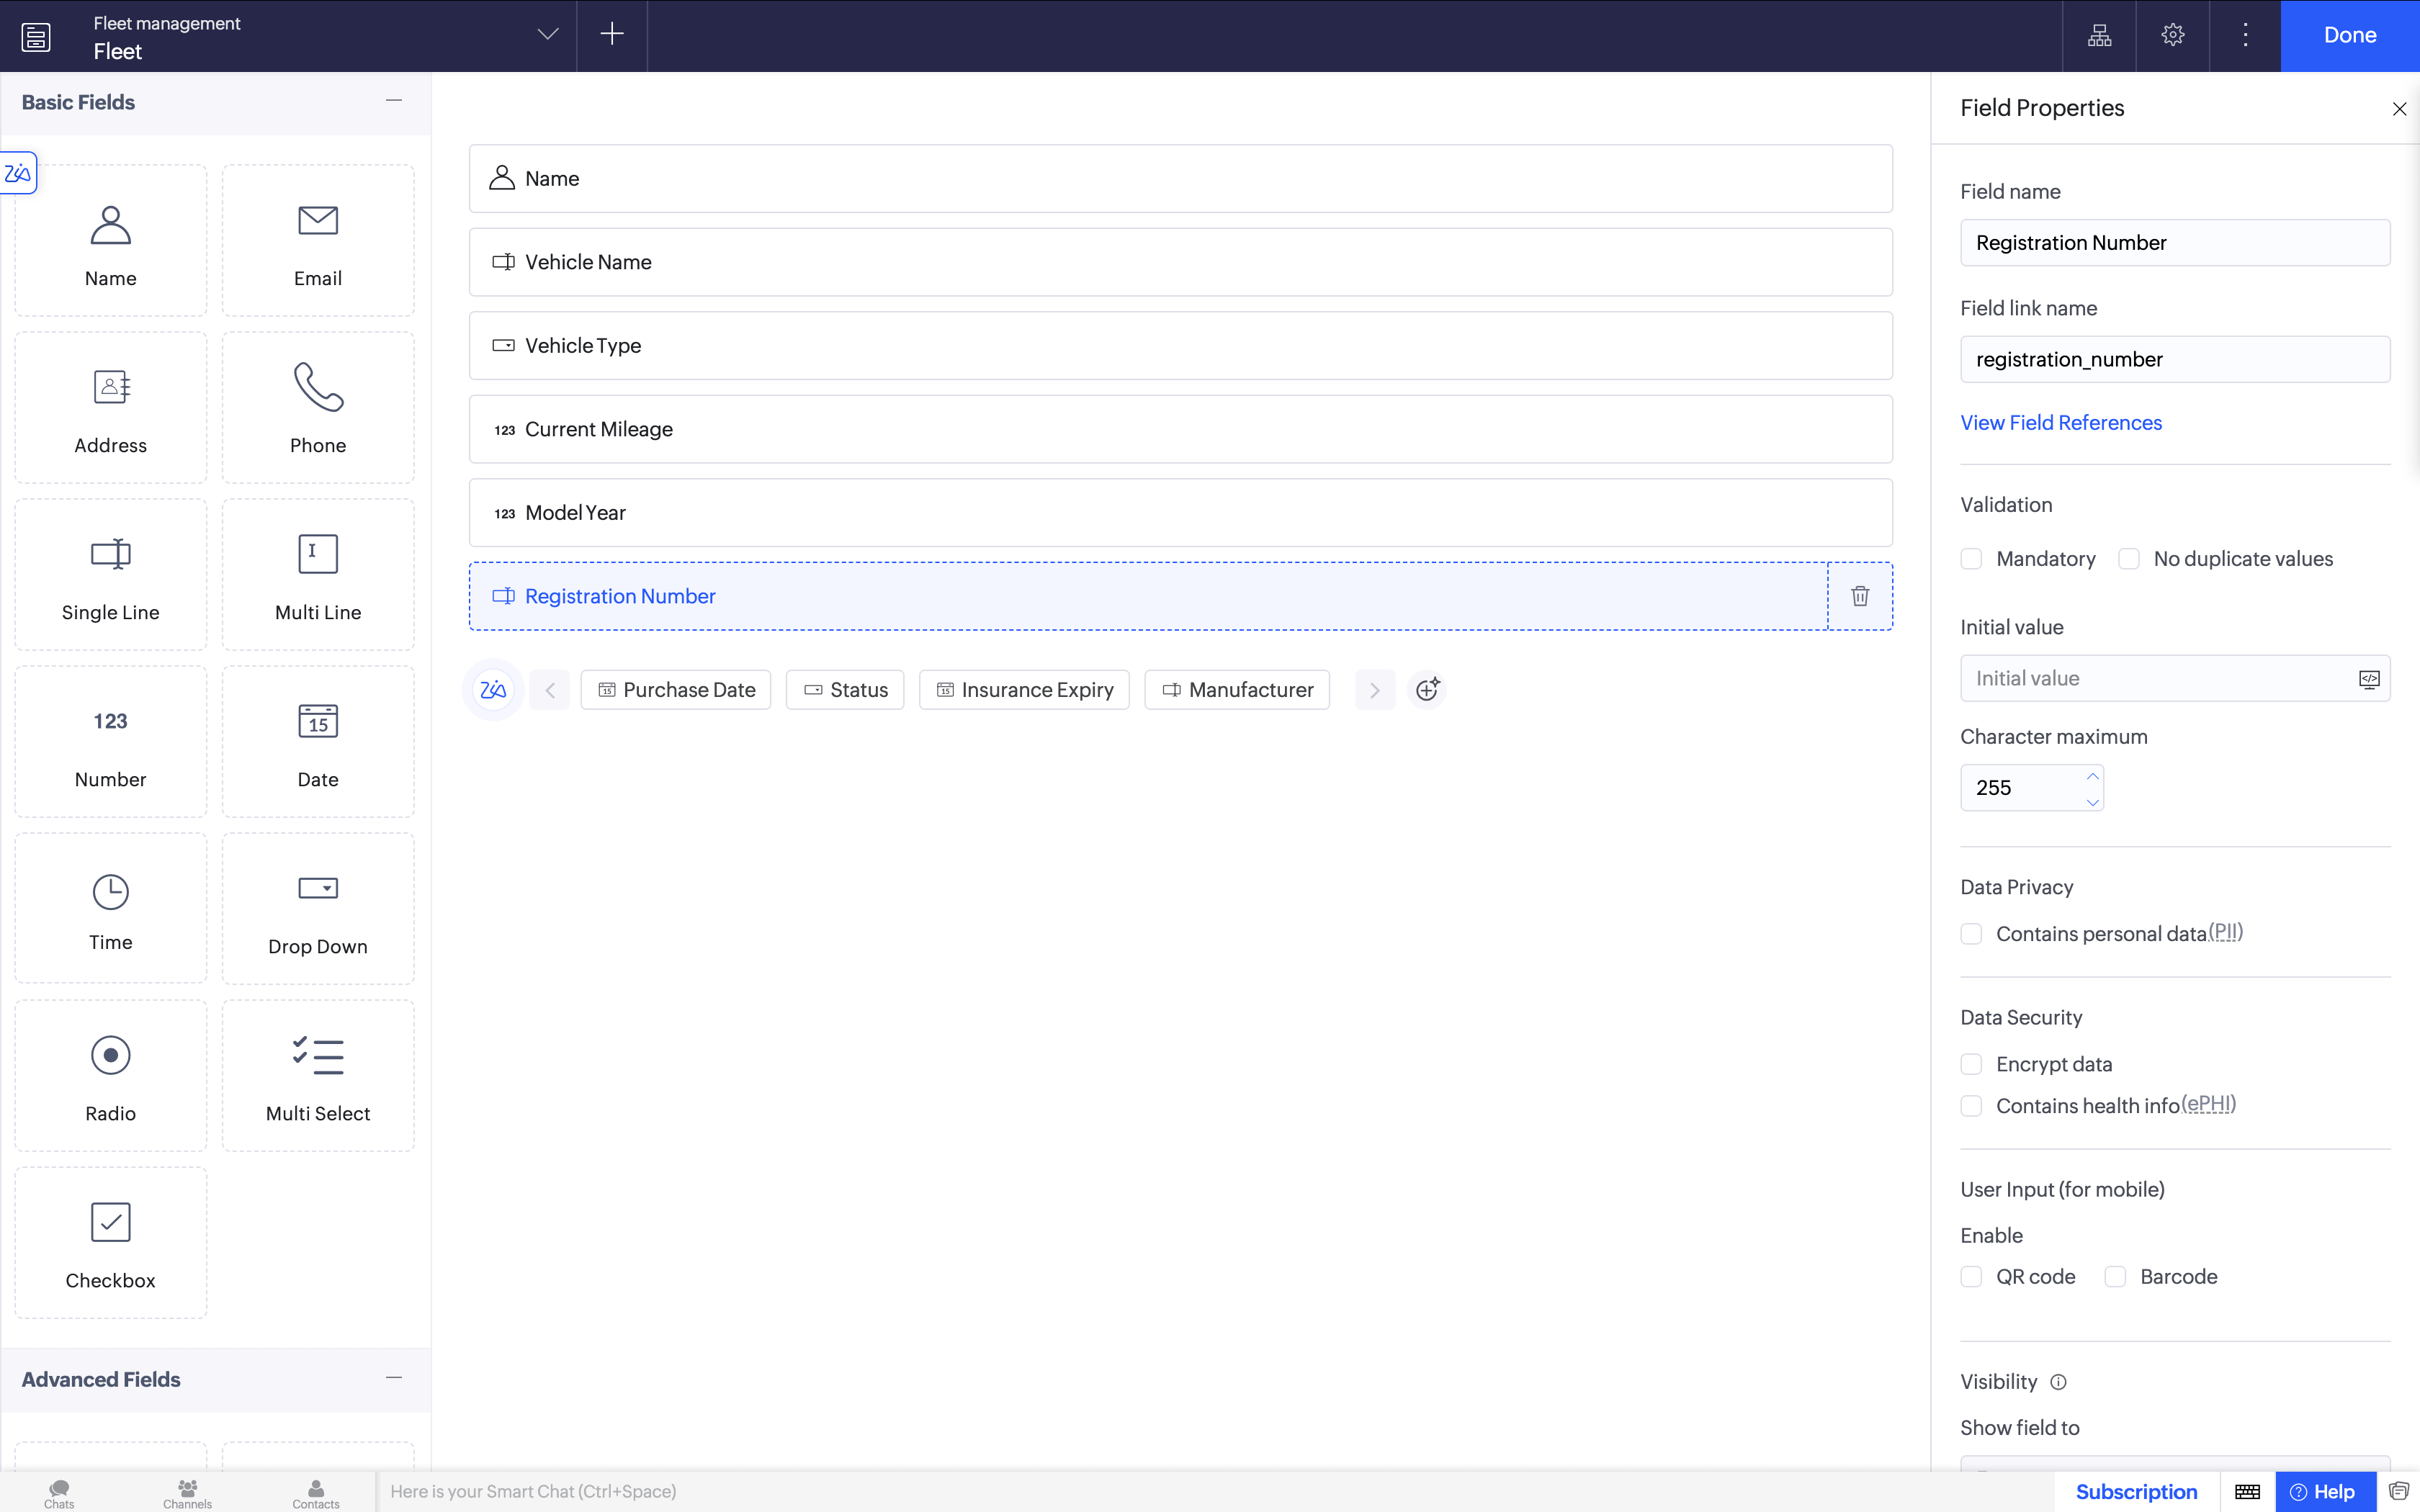Image resolution: width=2420 pixels, height=1512 pixels.
Task: Open the Fleet form selector dropdown
Action: [x=547, y=35]
